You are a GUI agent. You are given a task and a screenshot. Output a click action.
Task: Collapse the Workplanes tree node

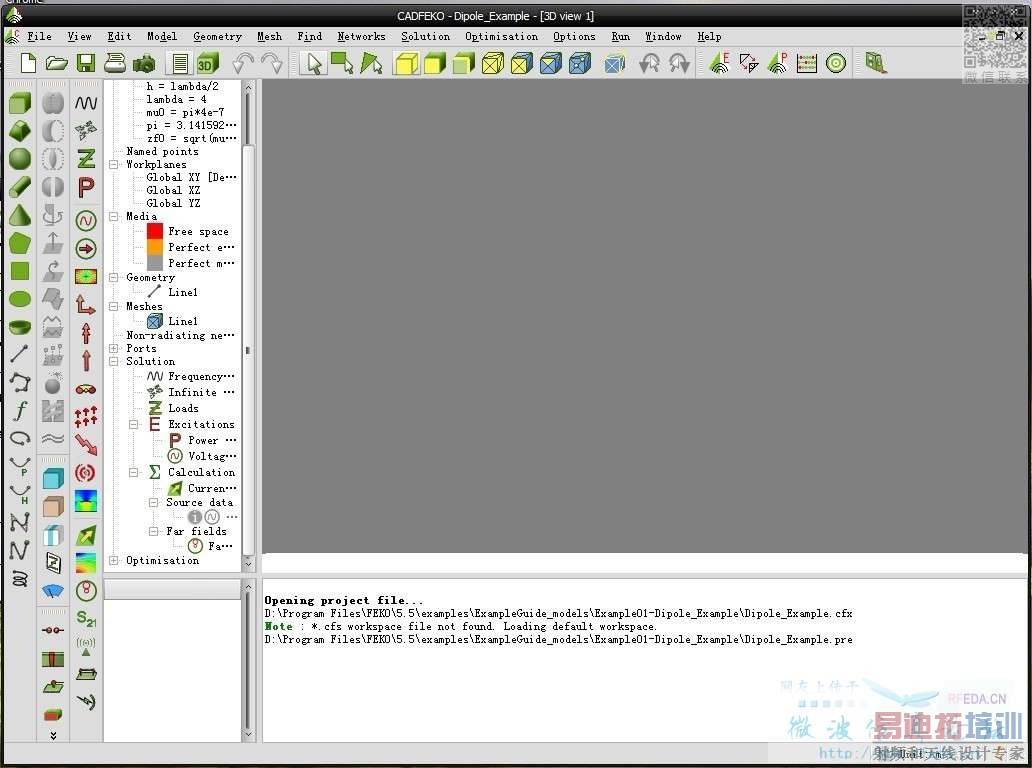pos(113,165)
